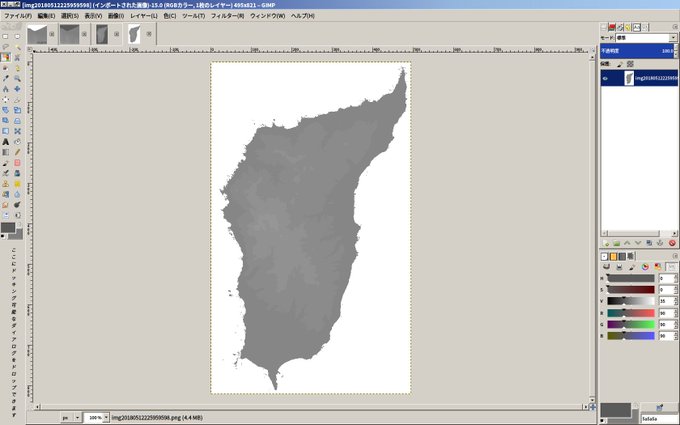Screen dimensions: 680x425
Task: Open the ウィンドウ(W) menu
Action: click(x=268, y=16)
